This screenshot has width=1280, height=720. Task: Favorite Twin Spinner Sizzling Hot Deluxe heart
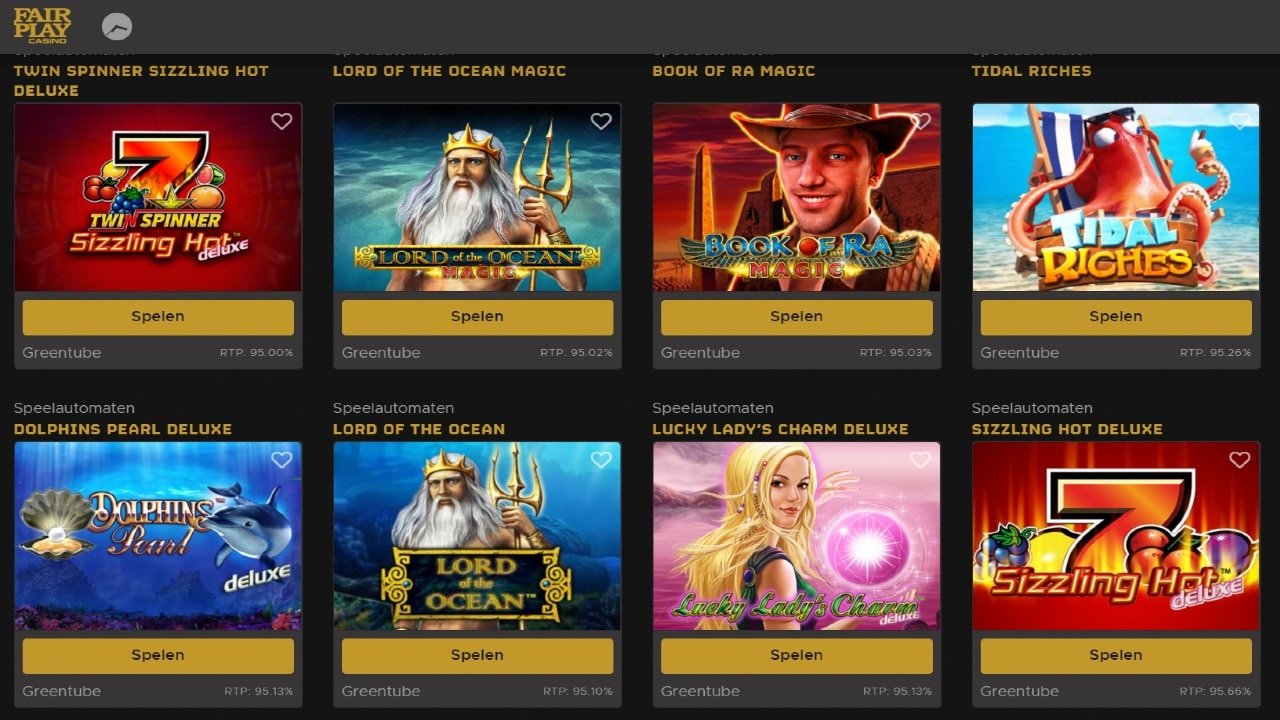pos(282,121)
